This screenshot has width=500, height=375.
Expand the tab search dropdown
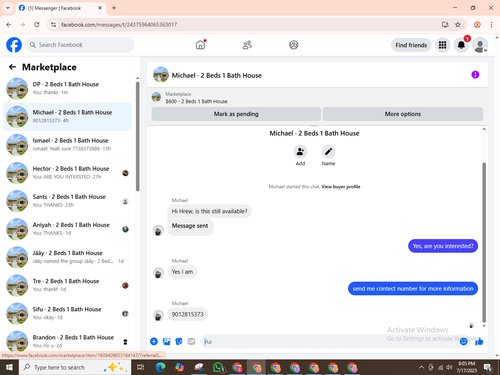click(8, 8)
